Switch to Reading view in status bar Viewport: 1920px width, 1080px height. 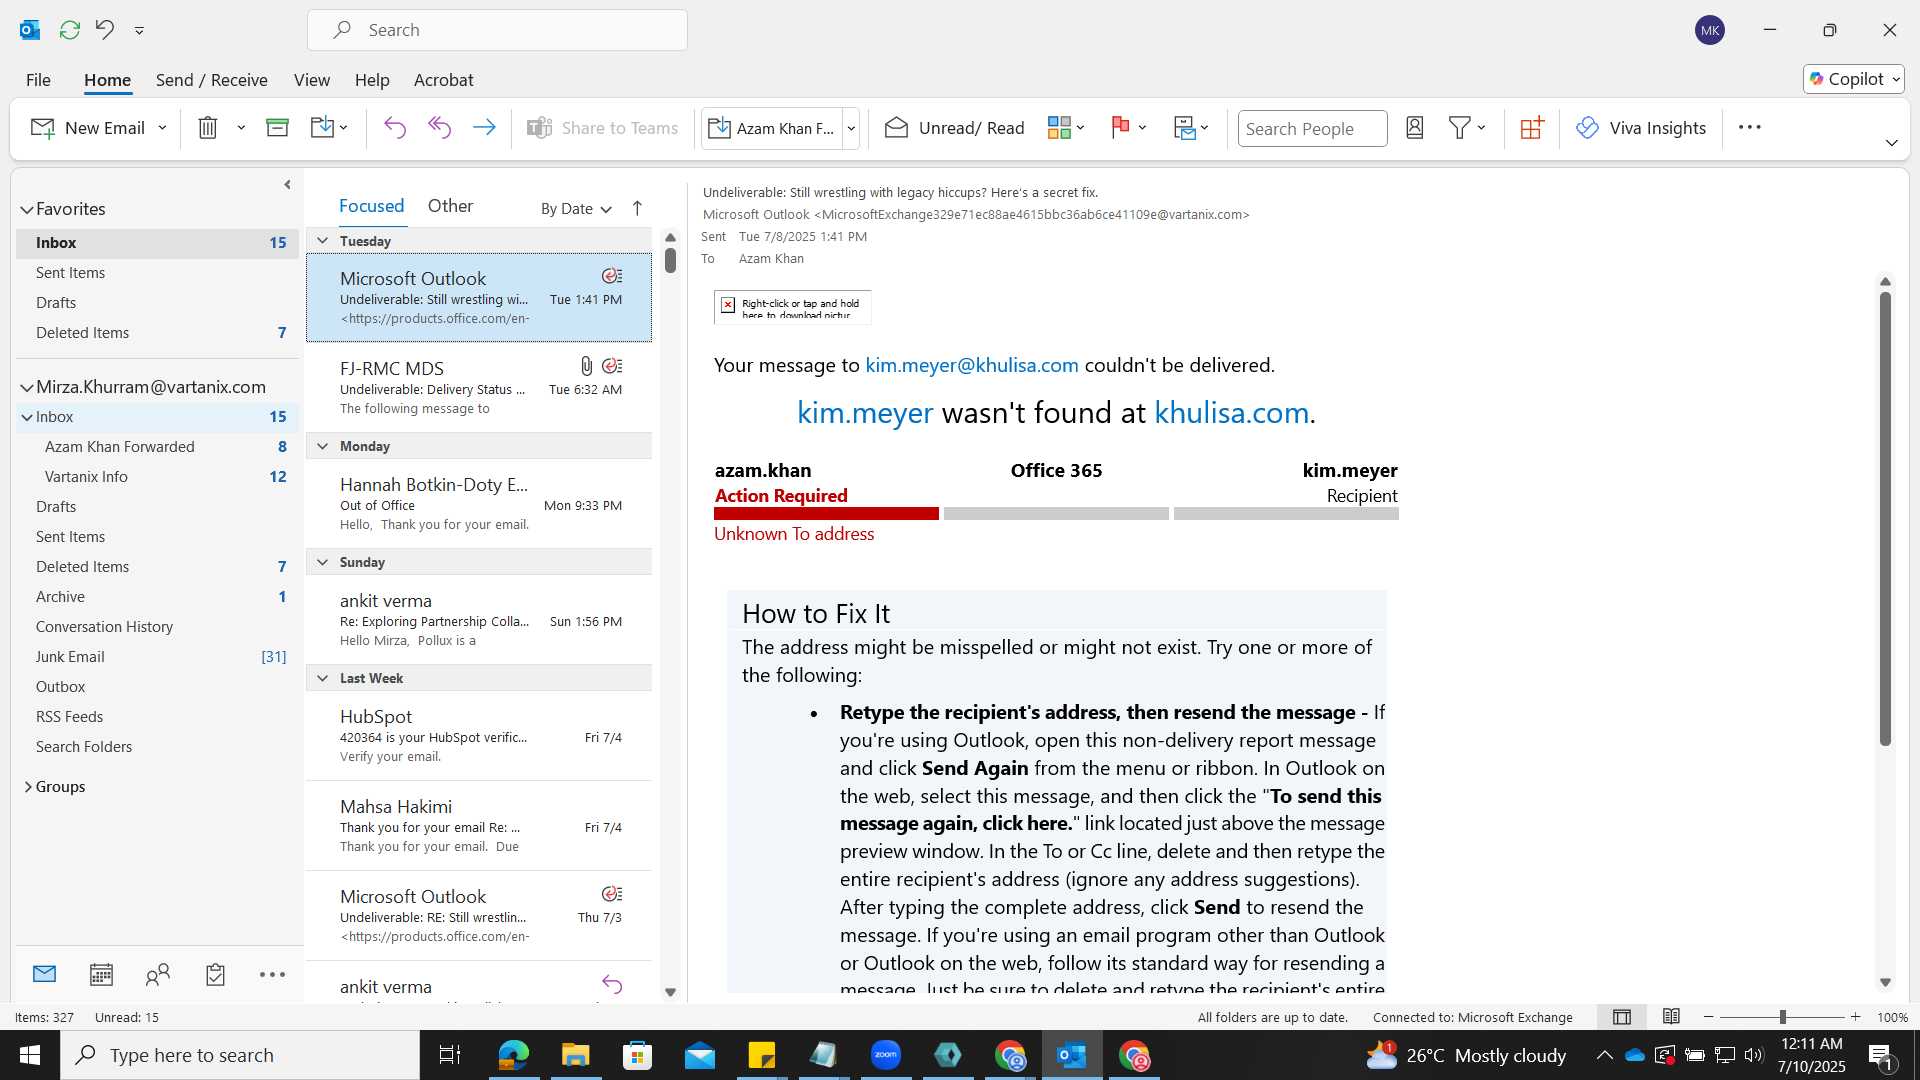pyautogui.click(x=1671, y=1017)
